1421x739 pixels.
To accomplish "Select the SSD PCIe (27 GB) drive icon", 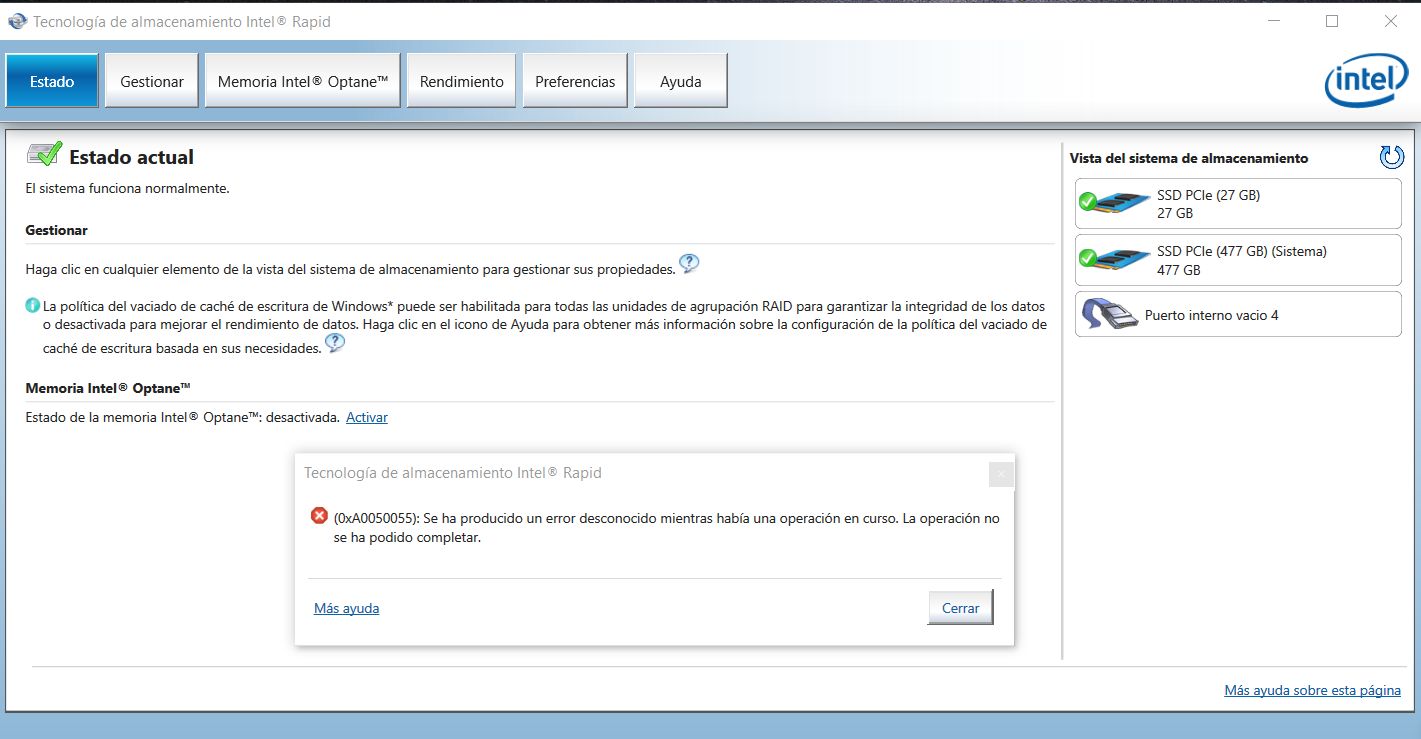I will click(x=1115, y=203).
